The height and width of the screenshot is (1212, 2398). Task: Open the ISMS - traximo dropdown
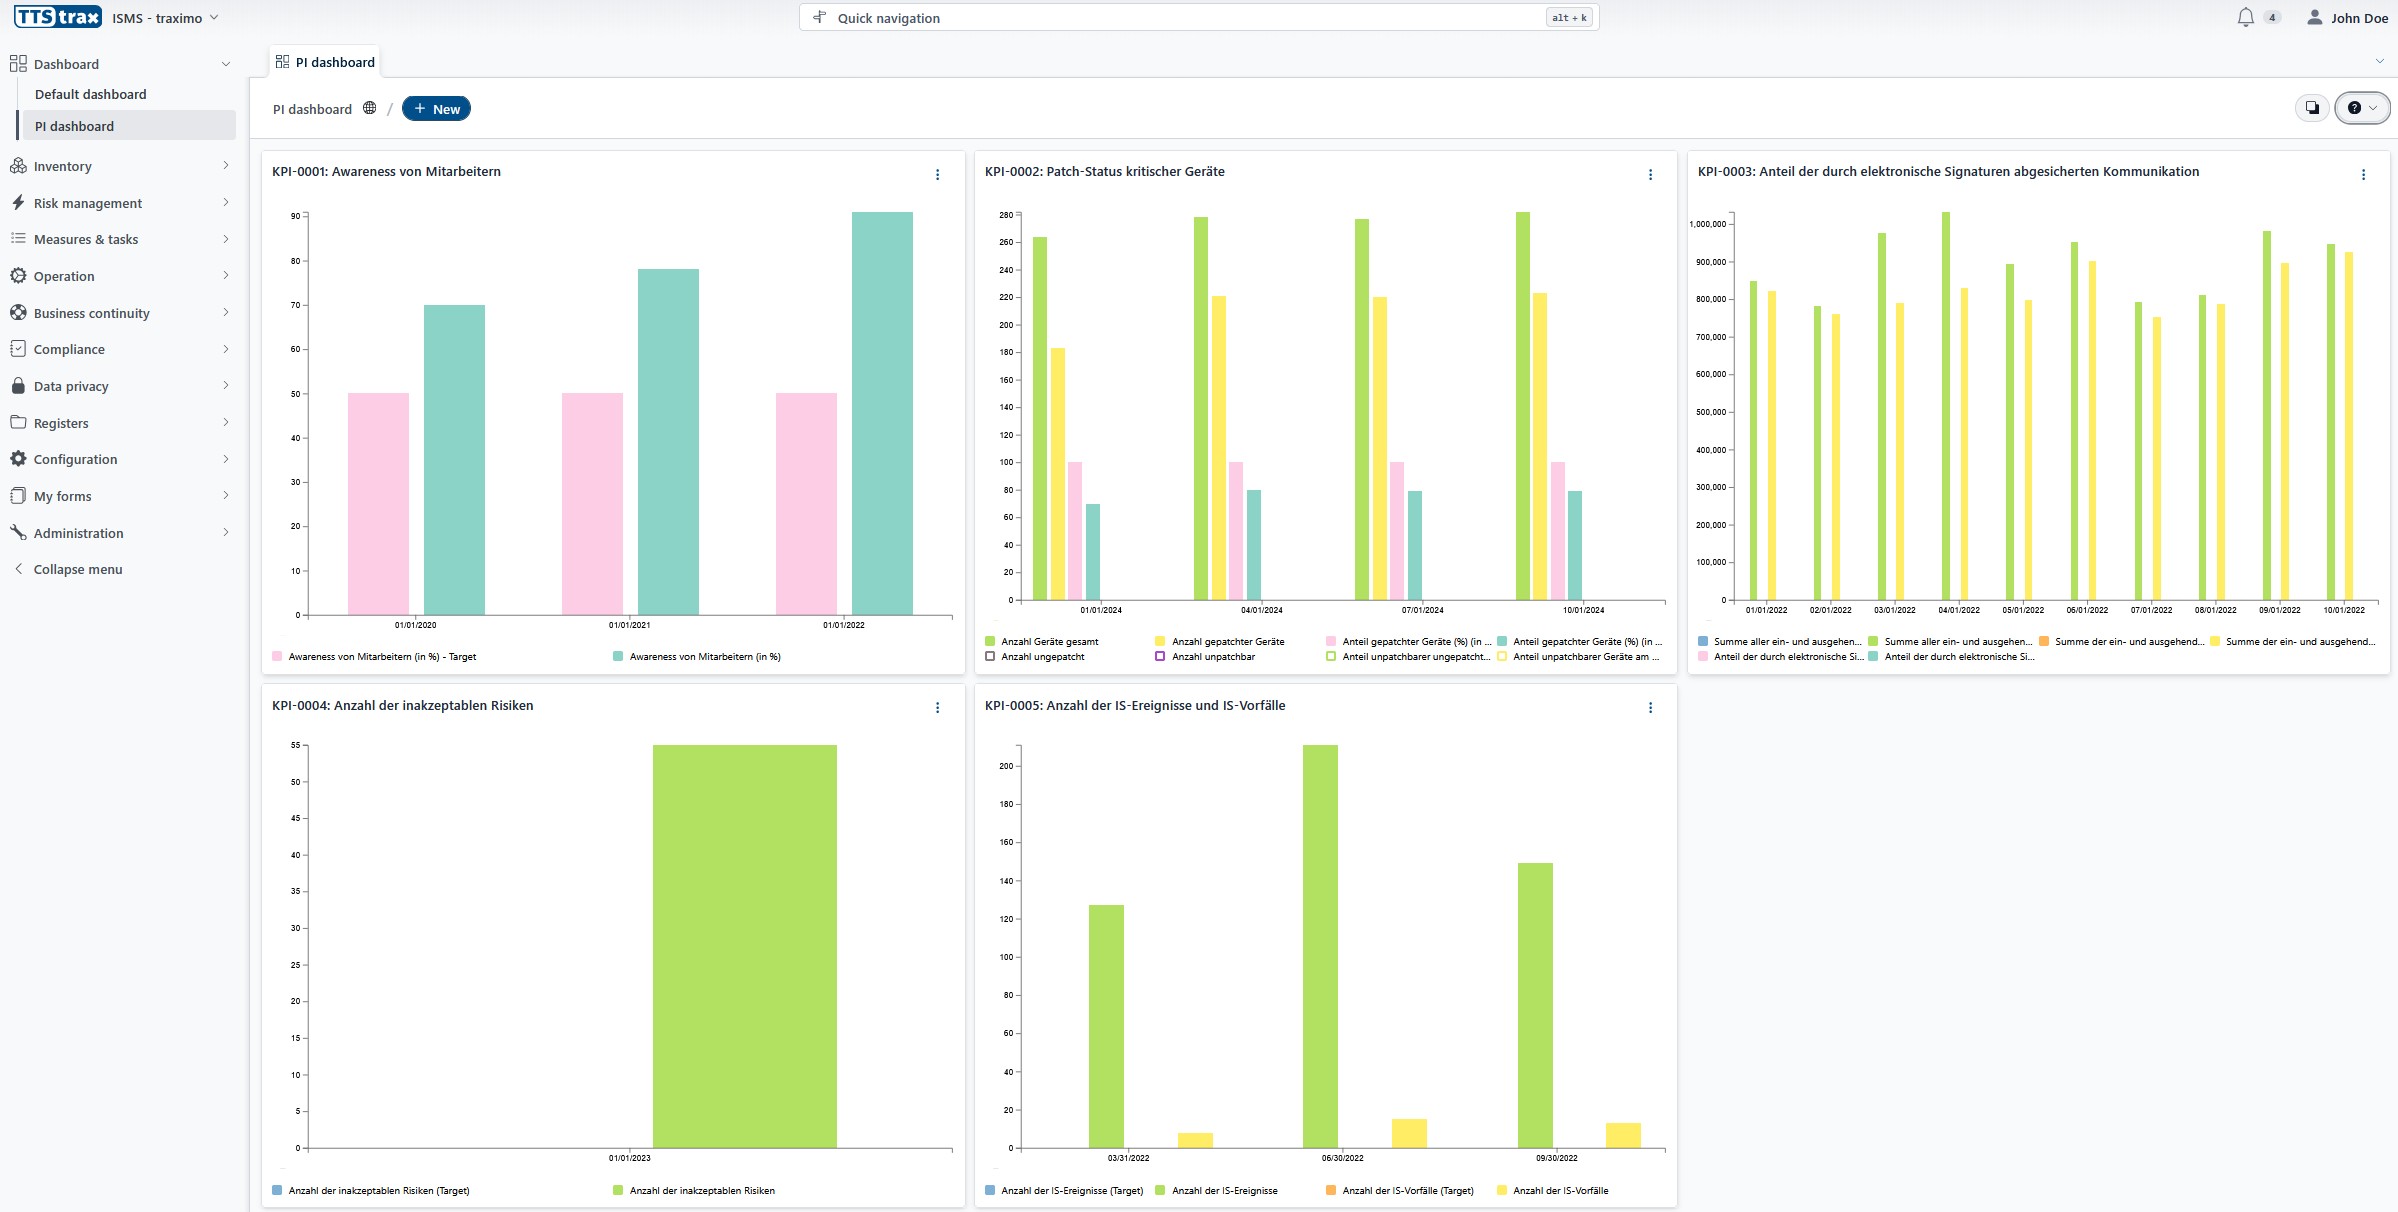click(x=165, y=18)
